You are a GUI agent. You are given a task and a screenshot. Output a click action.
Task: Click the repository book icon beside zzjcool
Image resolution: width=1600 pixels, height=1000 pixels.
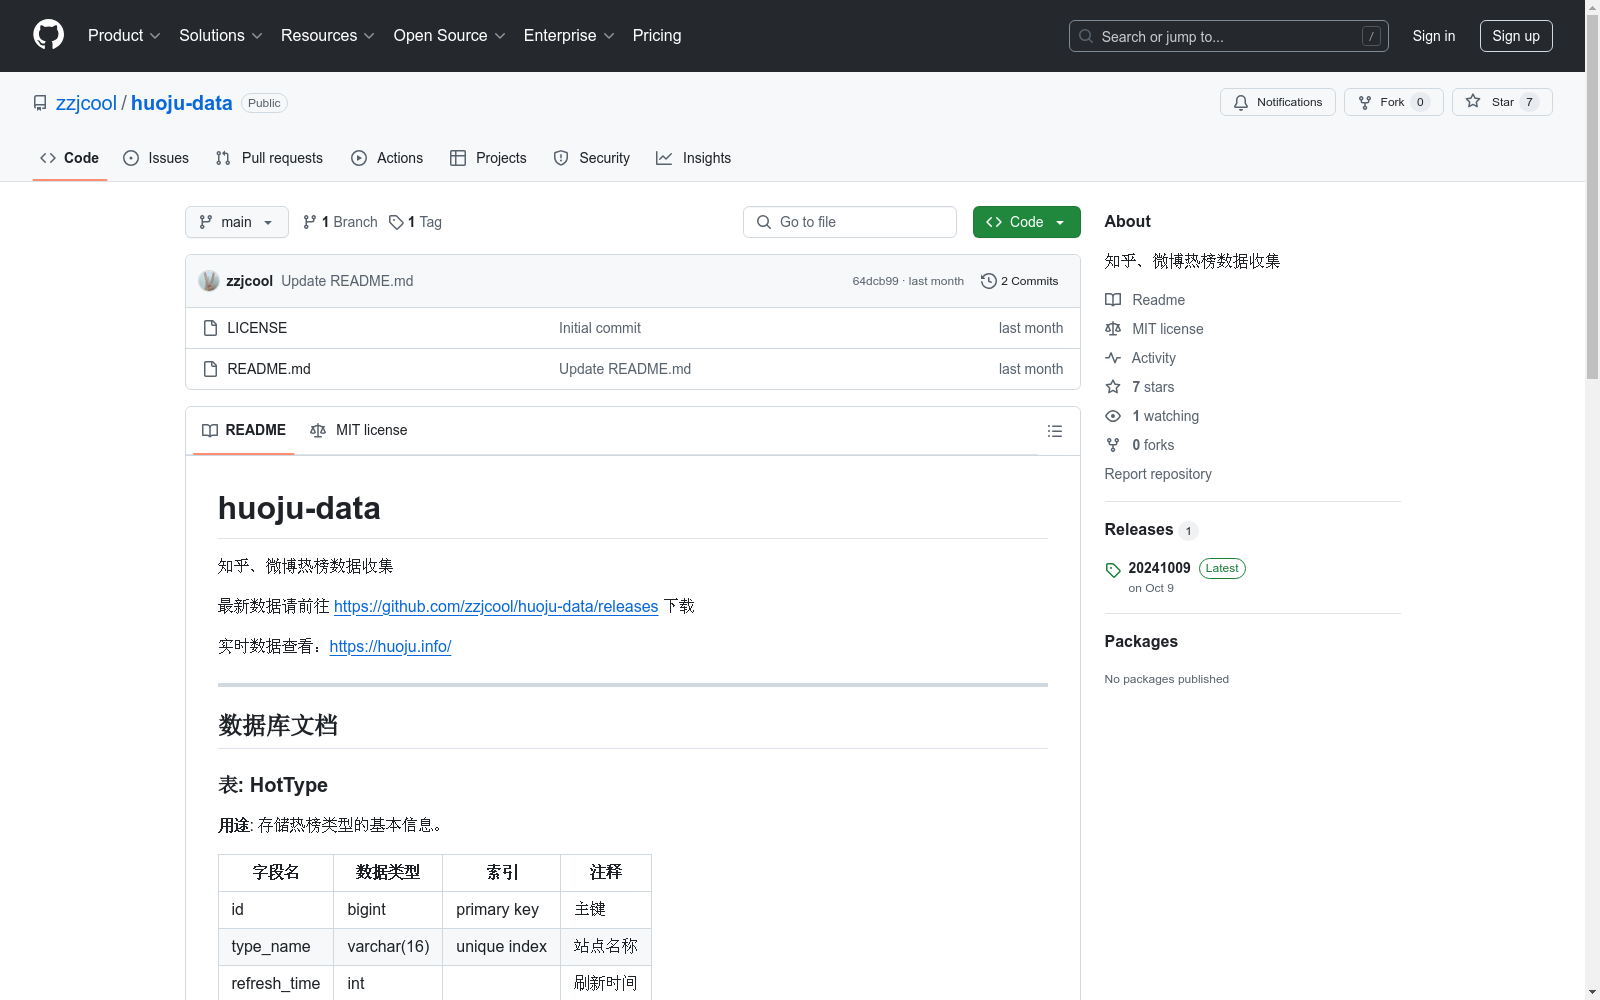tap(40, 103)
